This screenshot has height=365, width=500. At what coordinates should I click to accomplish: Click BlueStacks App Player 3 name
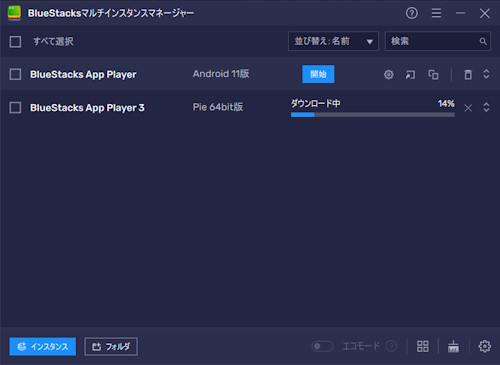(x=87, y=108)
